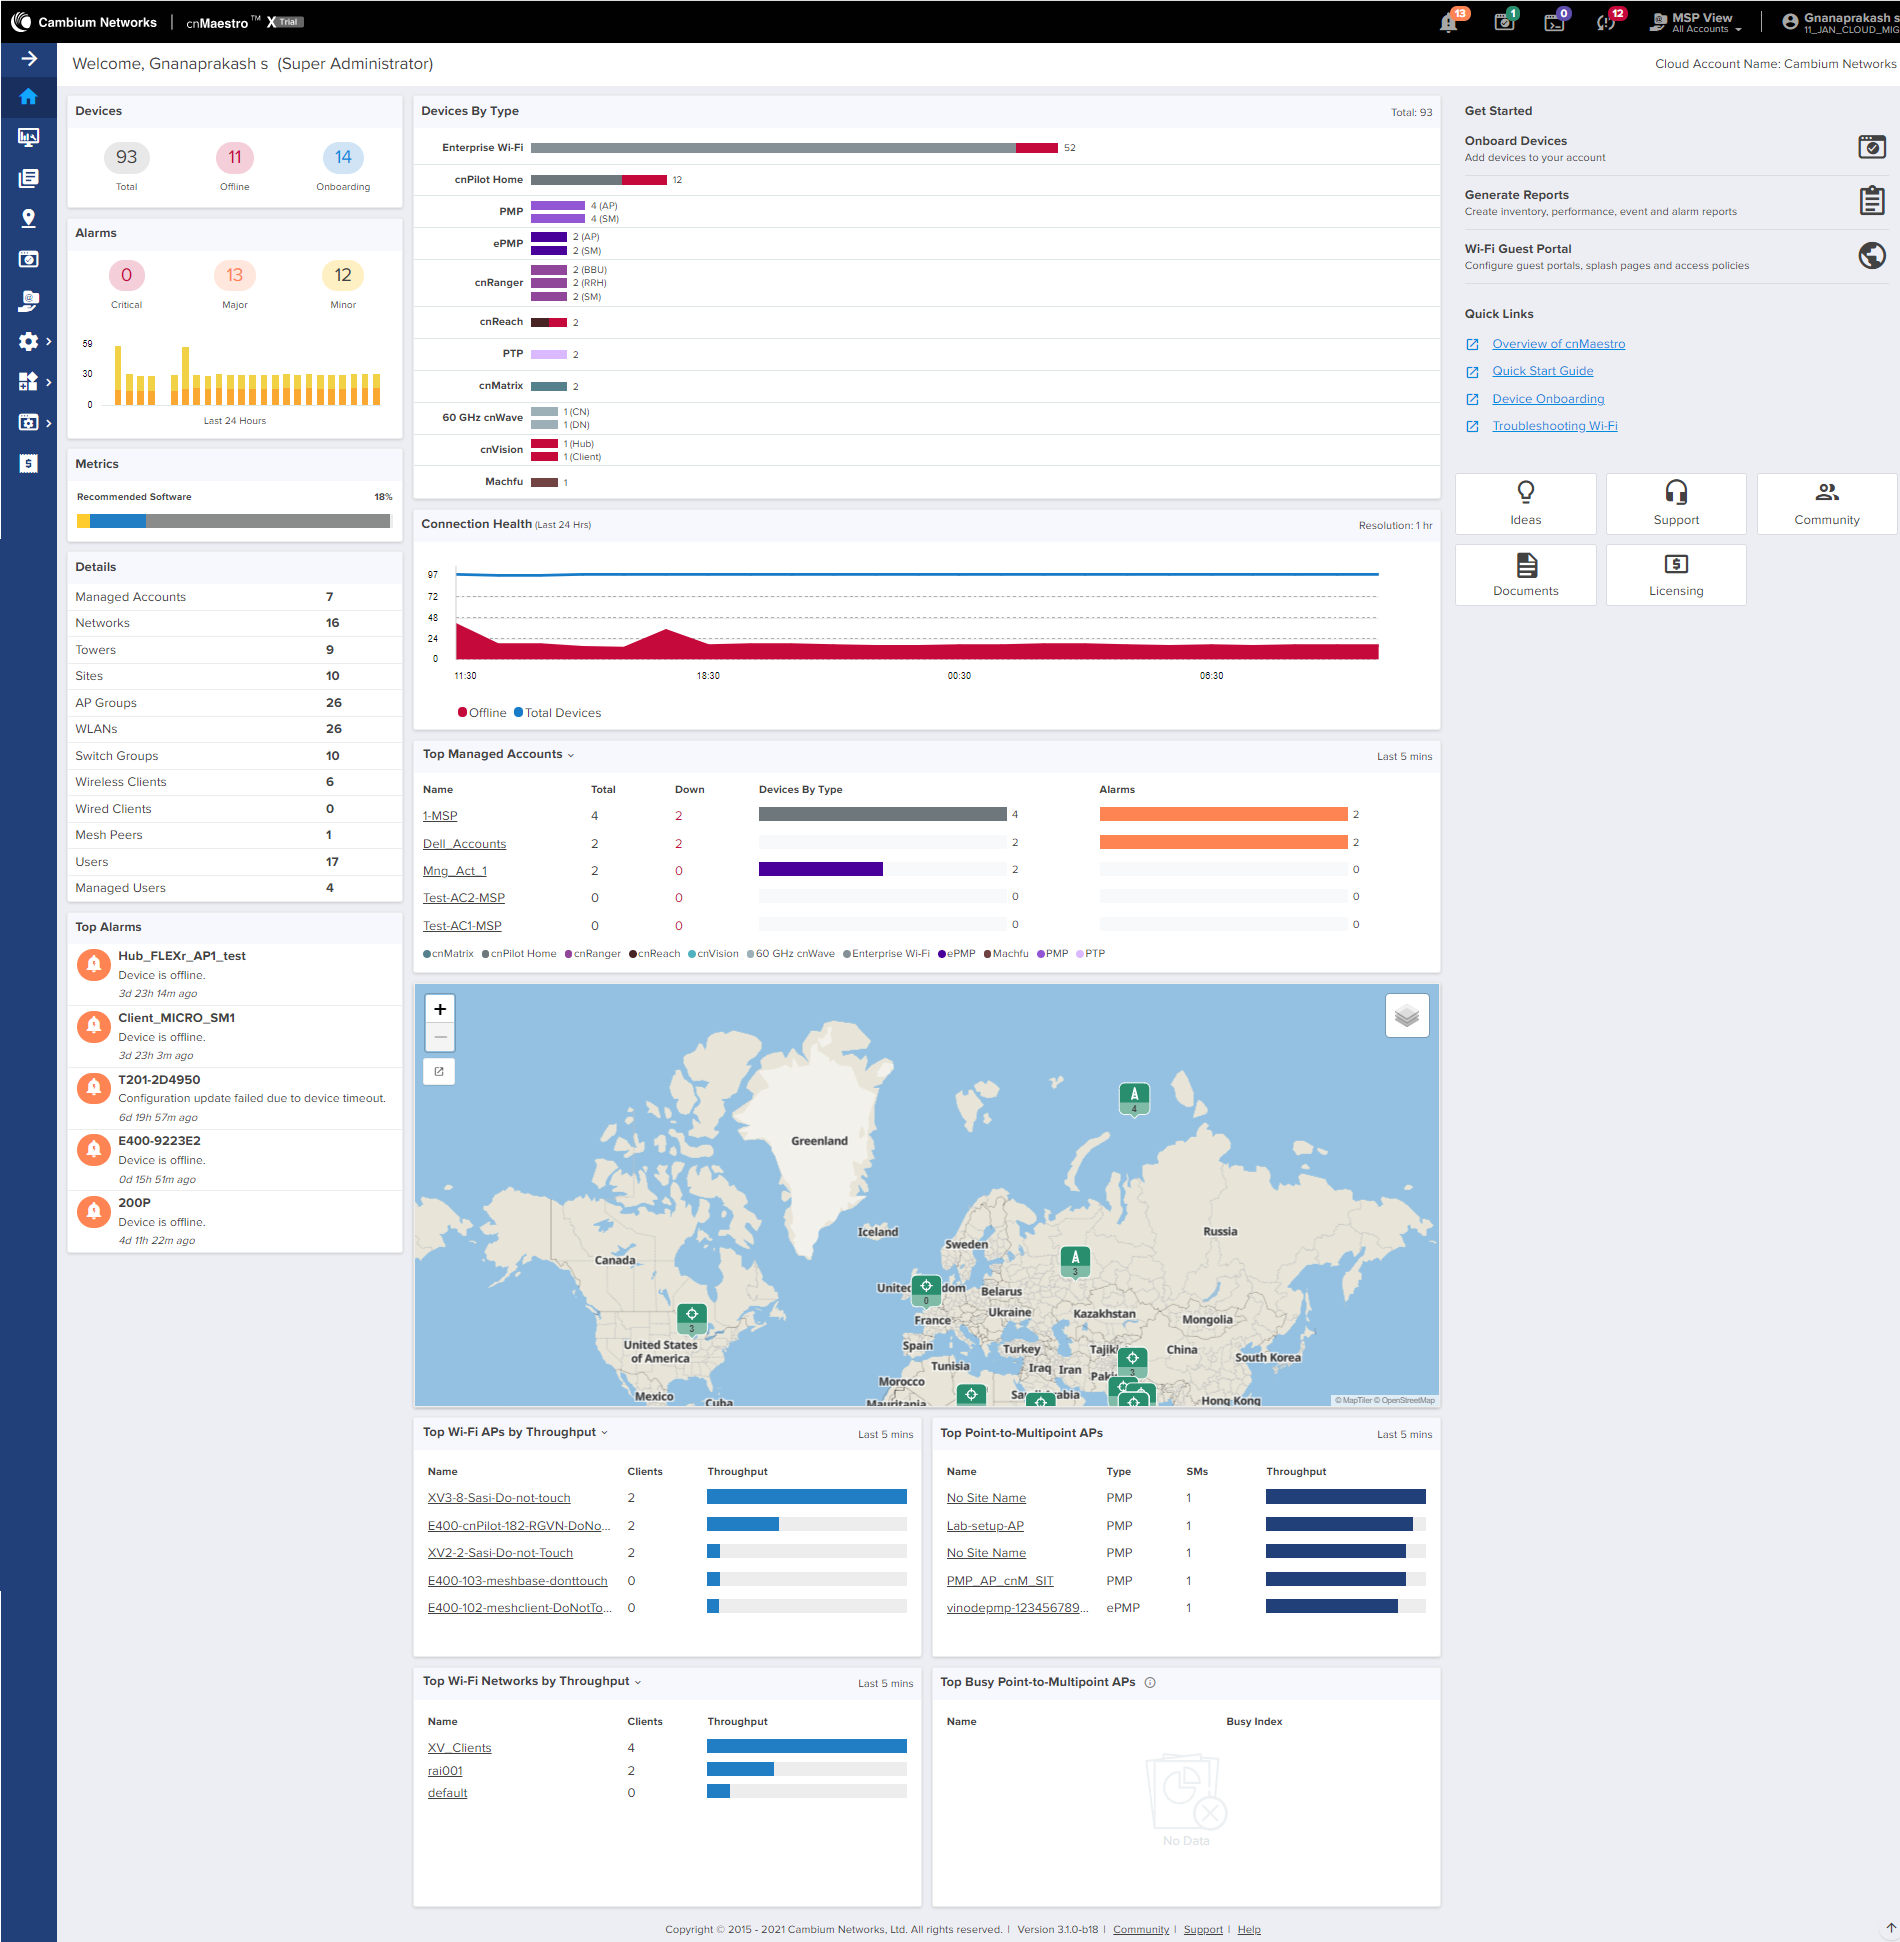Open jobs terminal icon with badge 0
The width and height of the screenshot is (1900, 1942).
(x=1555, y=21)
